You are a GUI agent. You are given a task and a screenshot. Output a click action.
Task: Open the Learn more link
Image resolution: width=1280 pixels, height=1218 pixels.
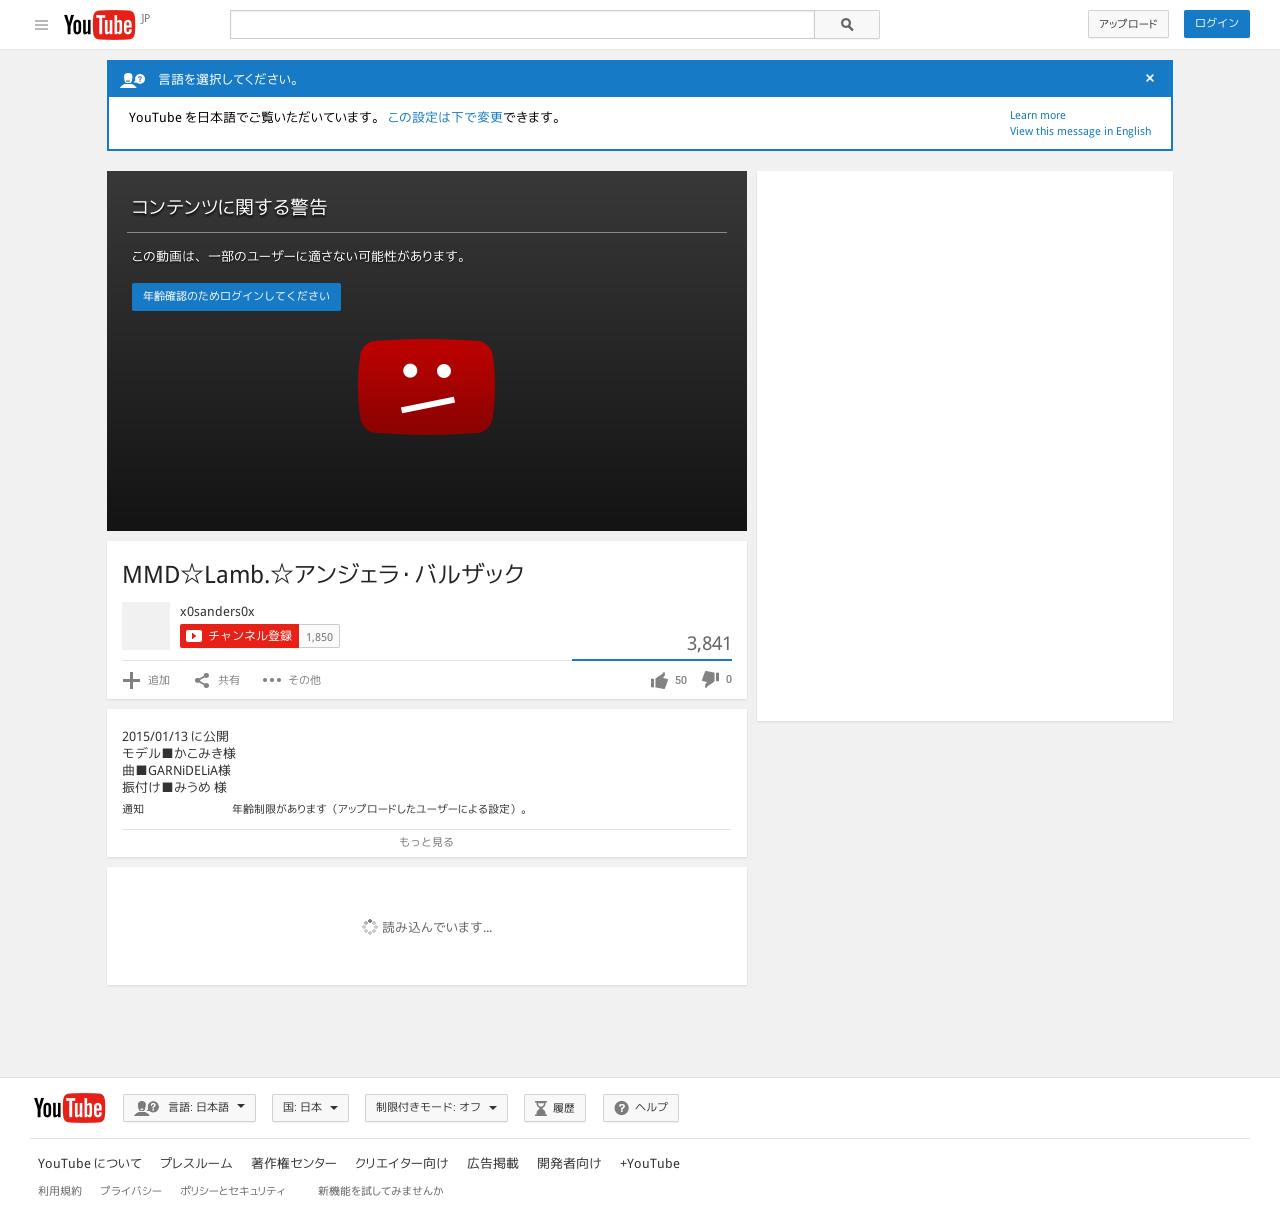coord(1037,115)
